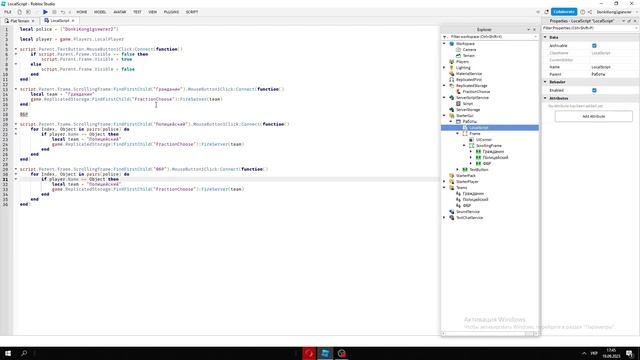Viewport: 640px width, 360px height.
Task: Open the Explorer filter funnel dropdown
Action: (444, 37)
